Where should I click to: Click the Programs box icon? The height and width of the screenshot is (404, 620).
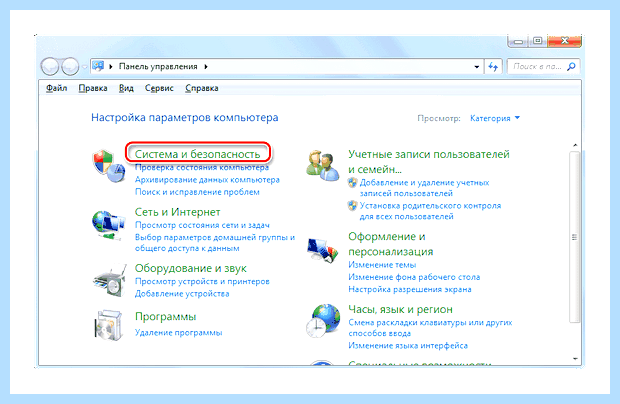(108, 325)
